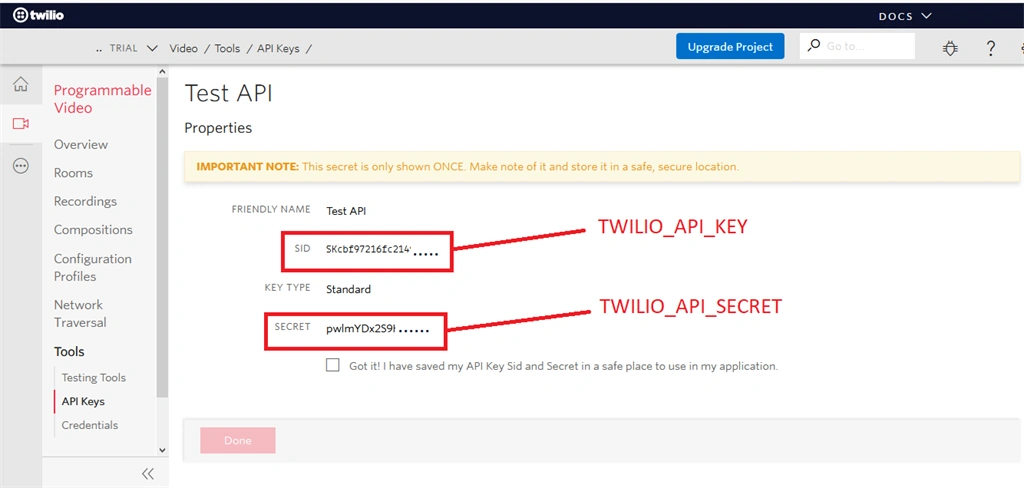This screenshot has width=1024, height=488.
Task: Click sidebar scroll down arrow
Action: (162, 450)
